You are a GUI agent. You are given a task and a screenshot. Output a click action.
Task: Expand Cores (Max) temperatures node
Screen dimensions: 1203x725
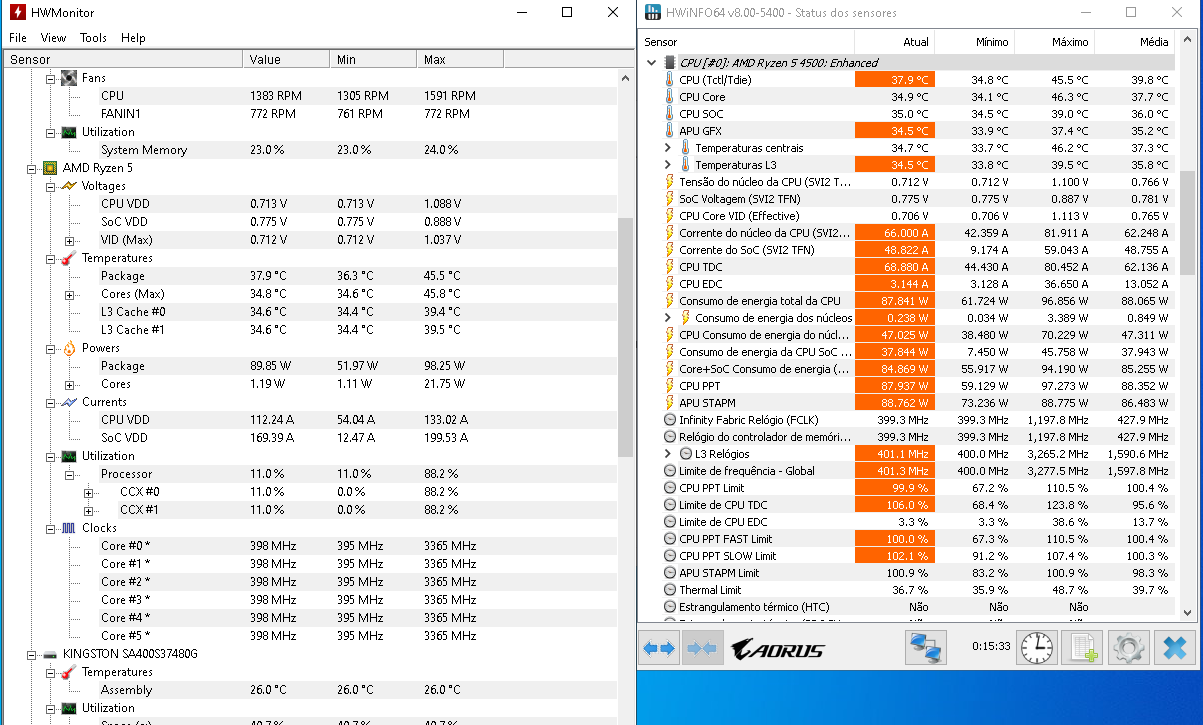69,295
